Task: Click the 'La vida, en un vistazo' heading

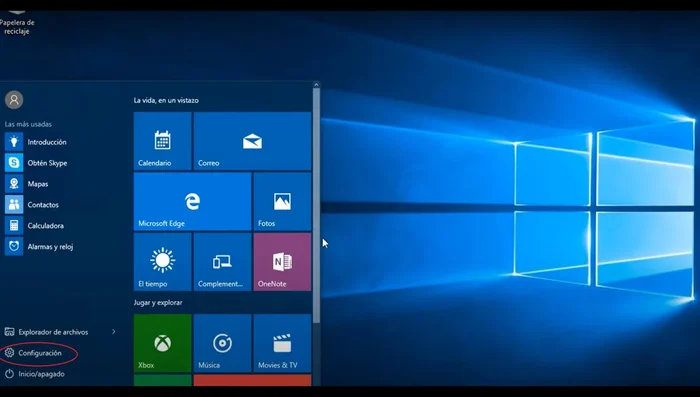Action: point(166,100)
